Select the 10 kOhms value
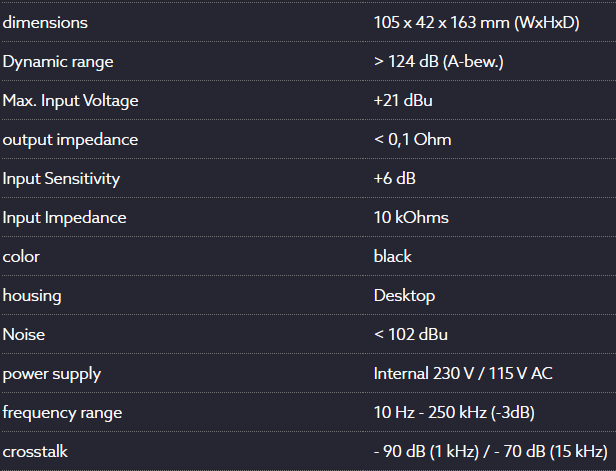Viewport: 616px width, 471px height. pyautogui.click(x=411, y=218)
